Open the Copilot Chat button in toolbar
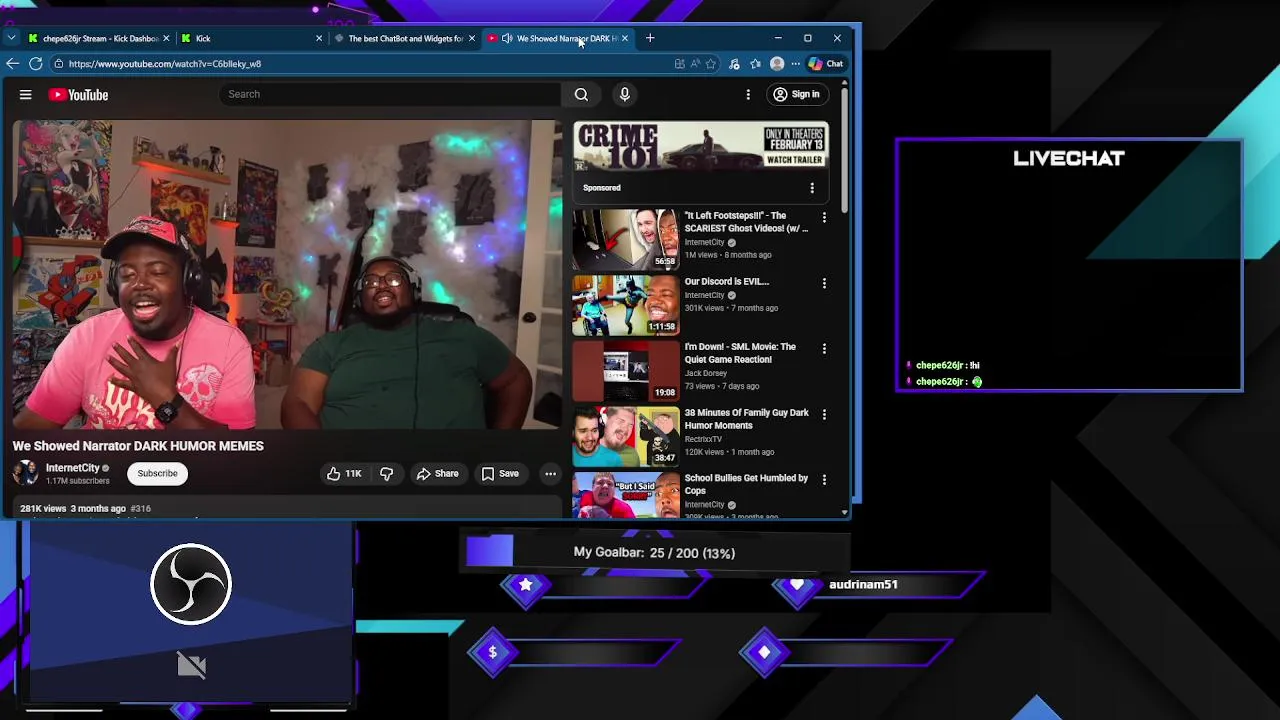This screenshot has width=1280, height=720. tap(827, 64)
